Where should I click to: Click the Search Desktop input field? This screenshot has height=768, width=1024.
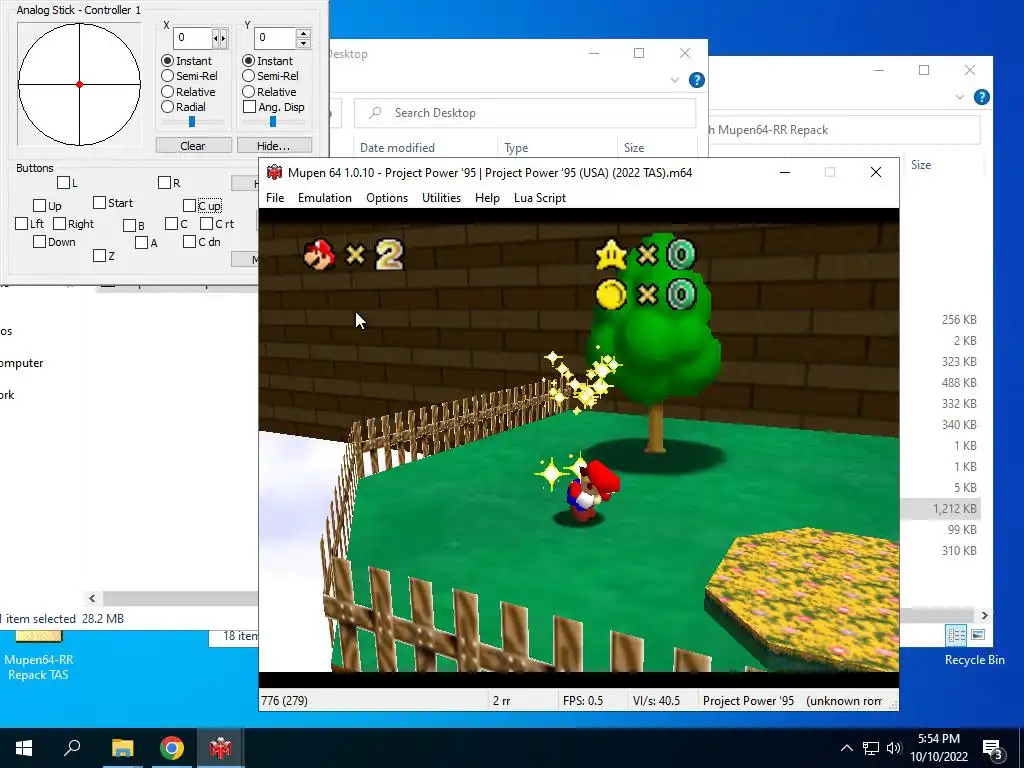click(525, 113)
